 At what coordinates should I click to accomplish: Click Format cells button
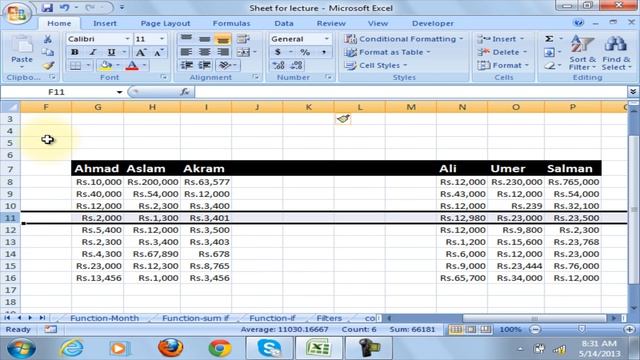[503, 65]
